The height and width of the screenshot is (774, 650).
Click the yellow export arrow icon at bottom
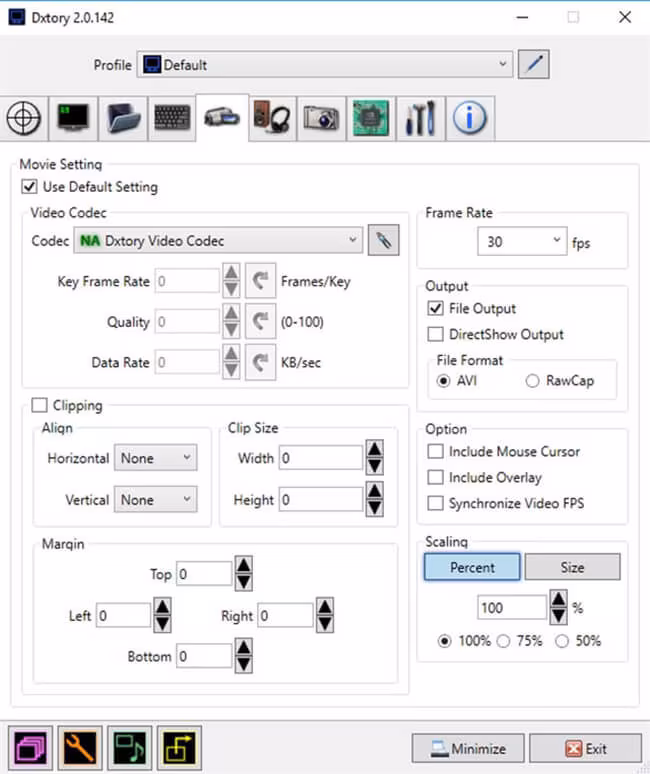[180, 748]
